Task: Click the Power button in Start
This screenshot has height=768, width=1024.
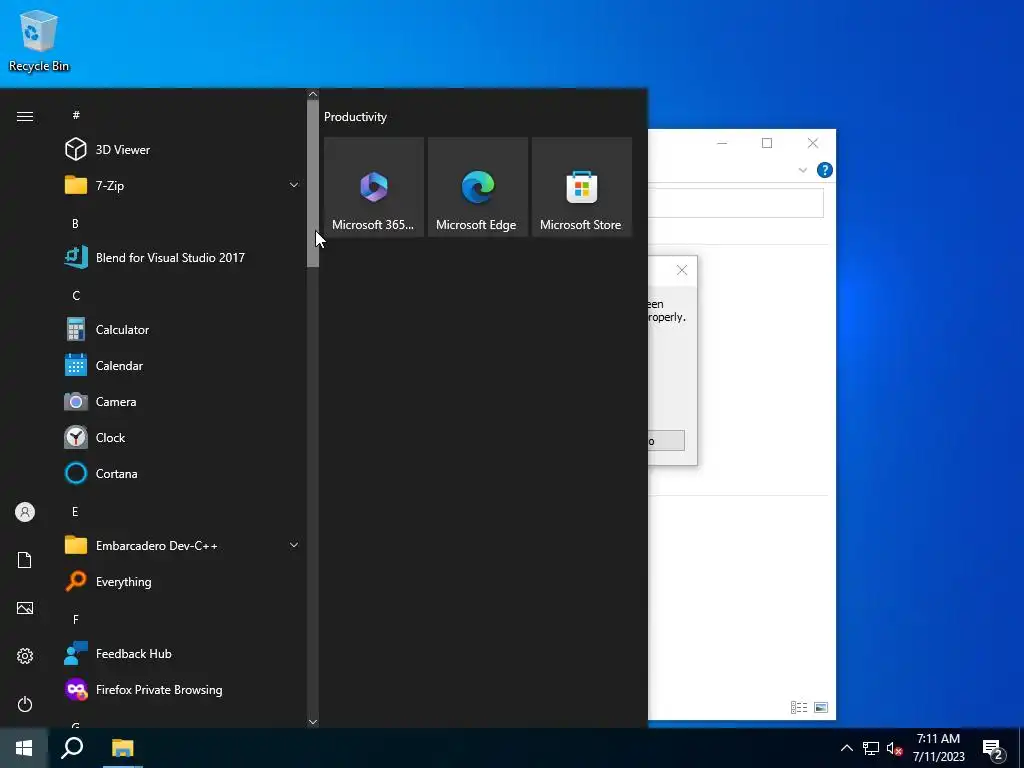Action: (25, 704)
